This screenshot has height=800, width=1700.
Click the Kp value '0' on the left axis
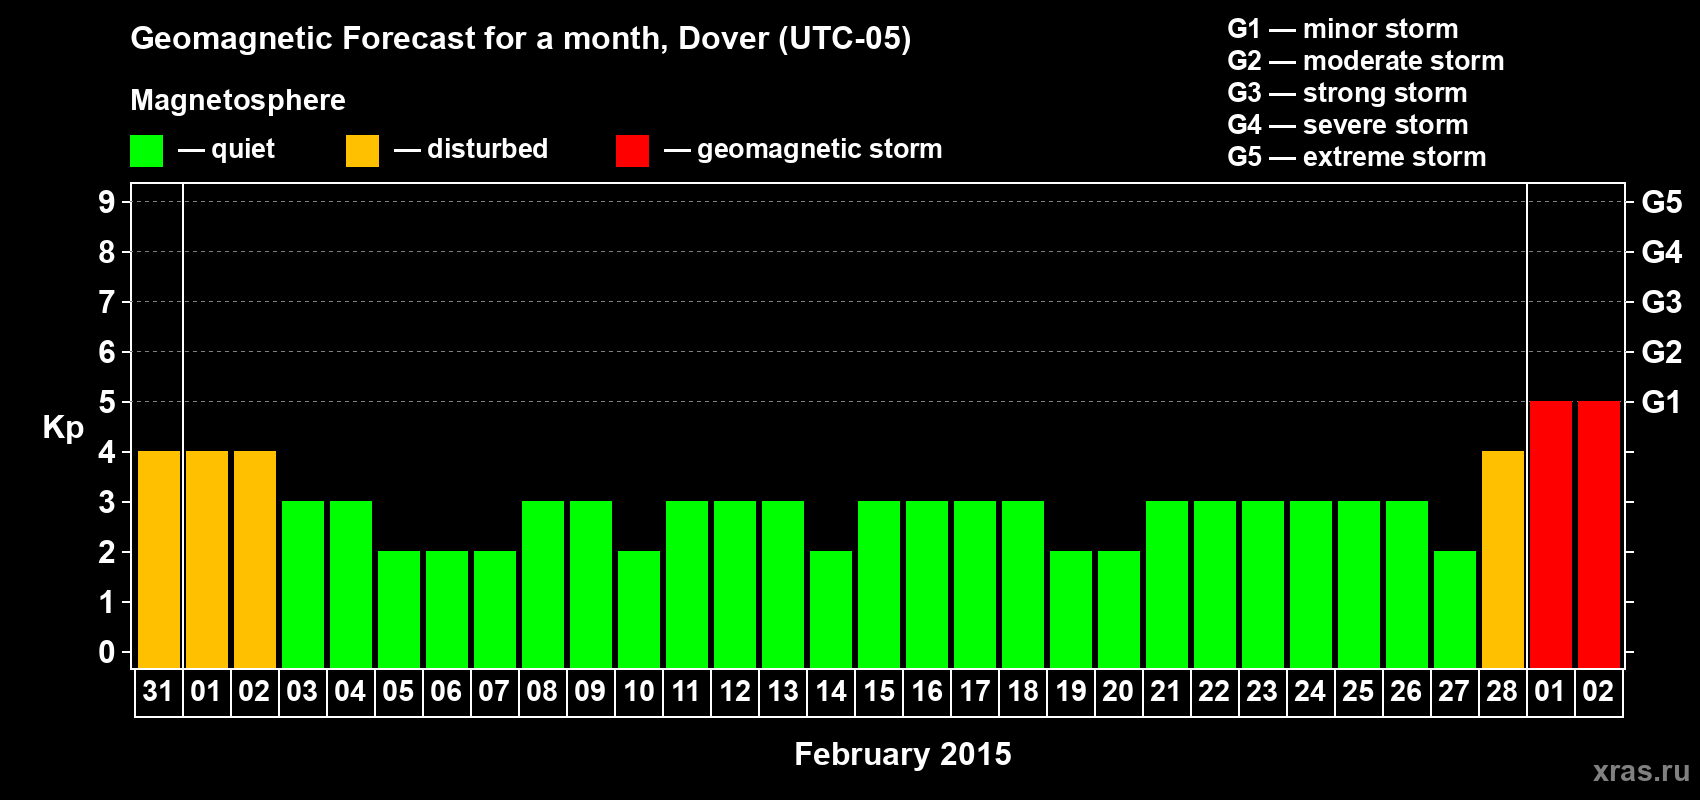tap(107, 652)
